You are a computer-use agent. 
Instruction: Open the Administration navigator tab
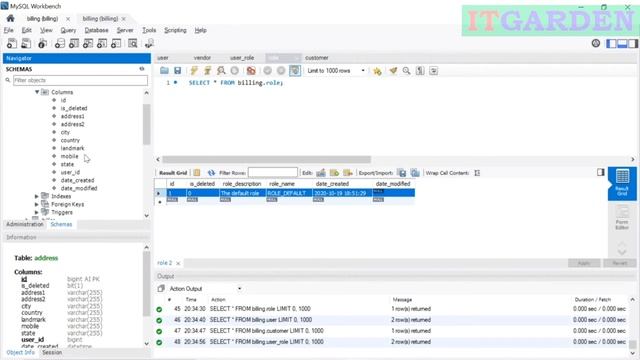coord(24,224)
